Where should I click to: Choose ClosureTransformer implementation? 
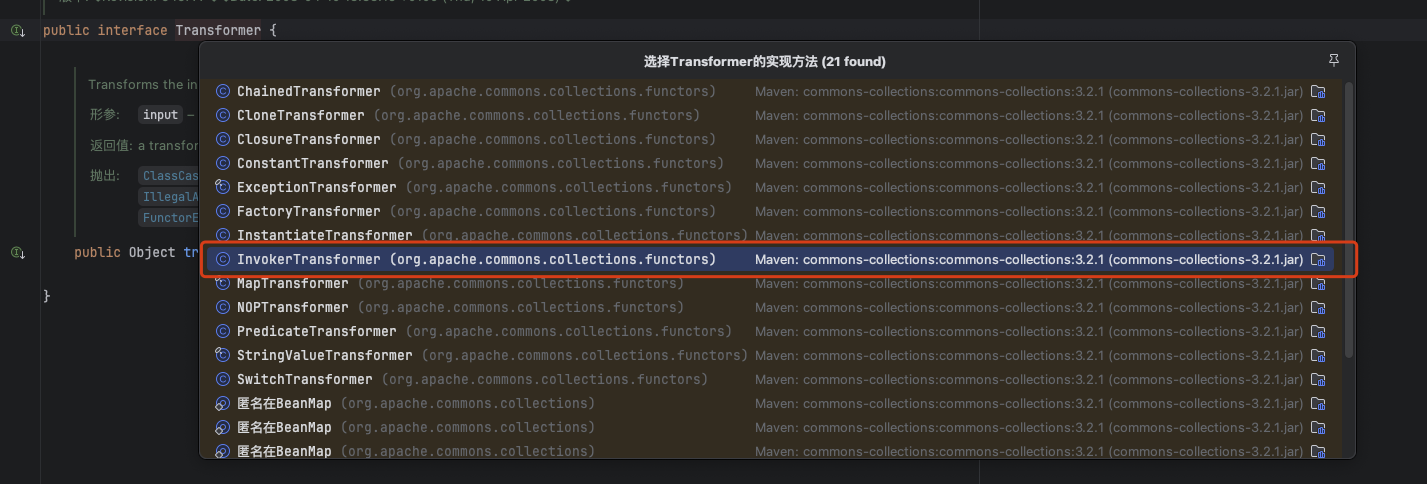[x=308, y=139]
